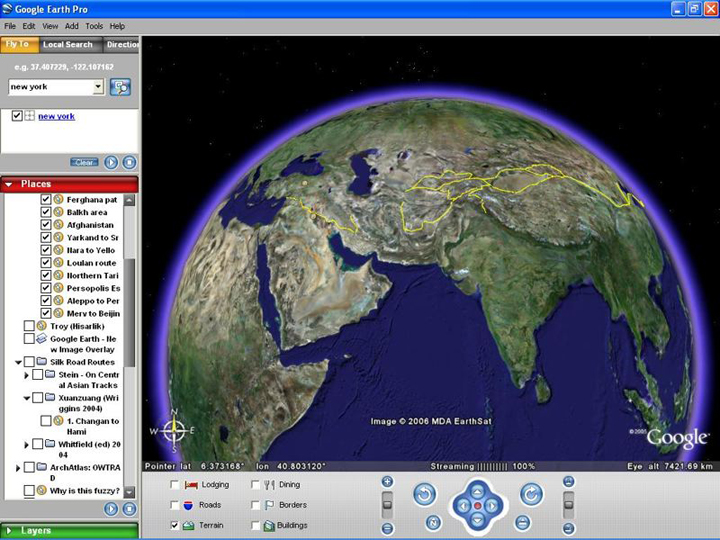The height and width of the screenshot is (540, 720).
Task: Play the tour below the Places list
Action: click(x=111, y=509)
